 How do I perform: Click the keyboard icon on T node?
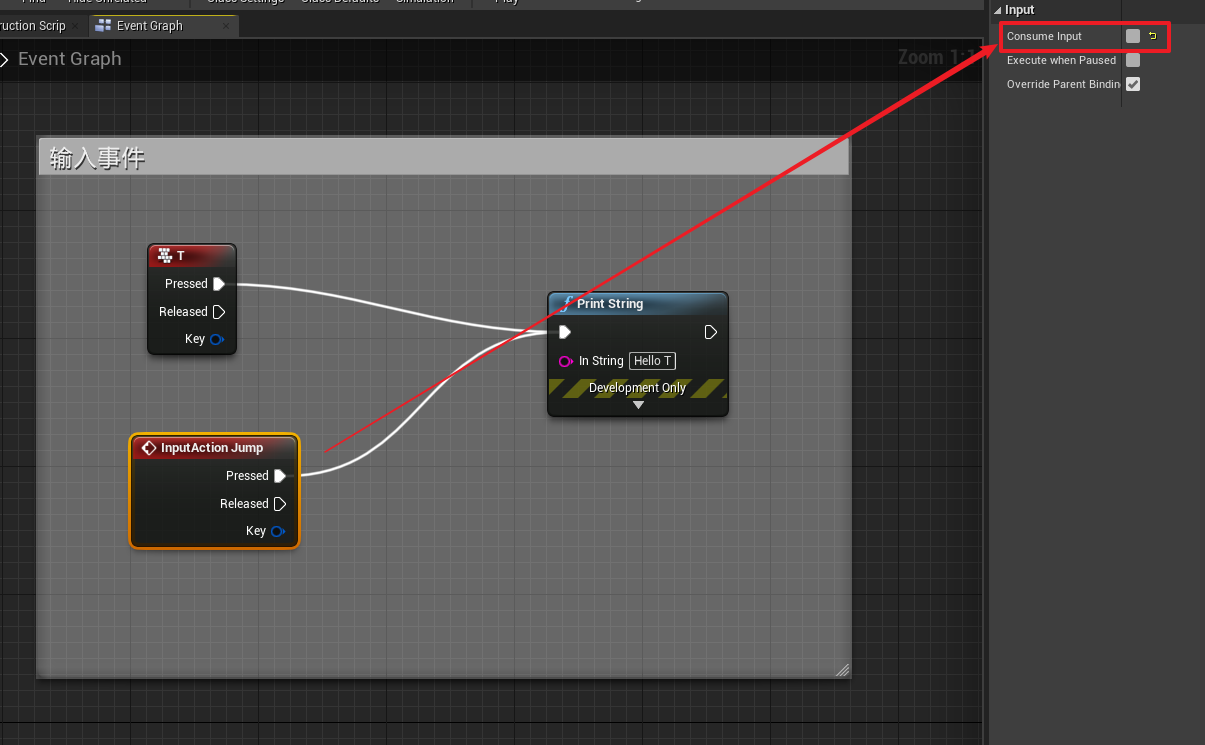click(x=165, y=256)
